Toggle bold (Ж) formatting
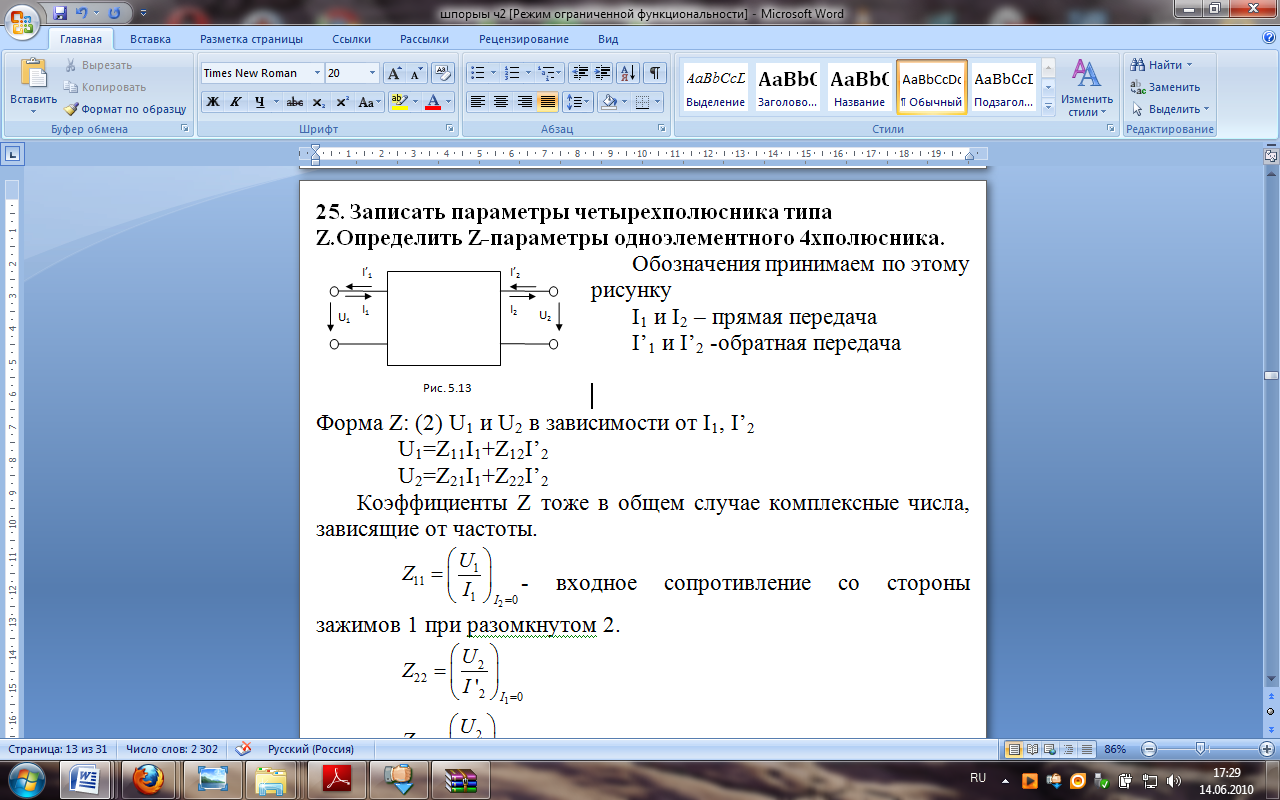This screenshot has width=1280, height=800. (x=212, y=102)
